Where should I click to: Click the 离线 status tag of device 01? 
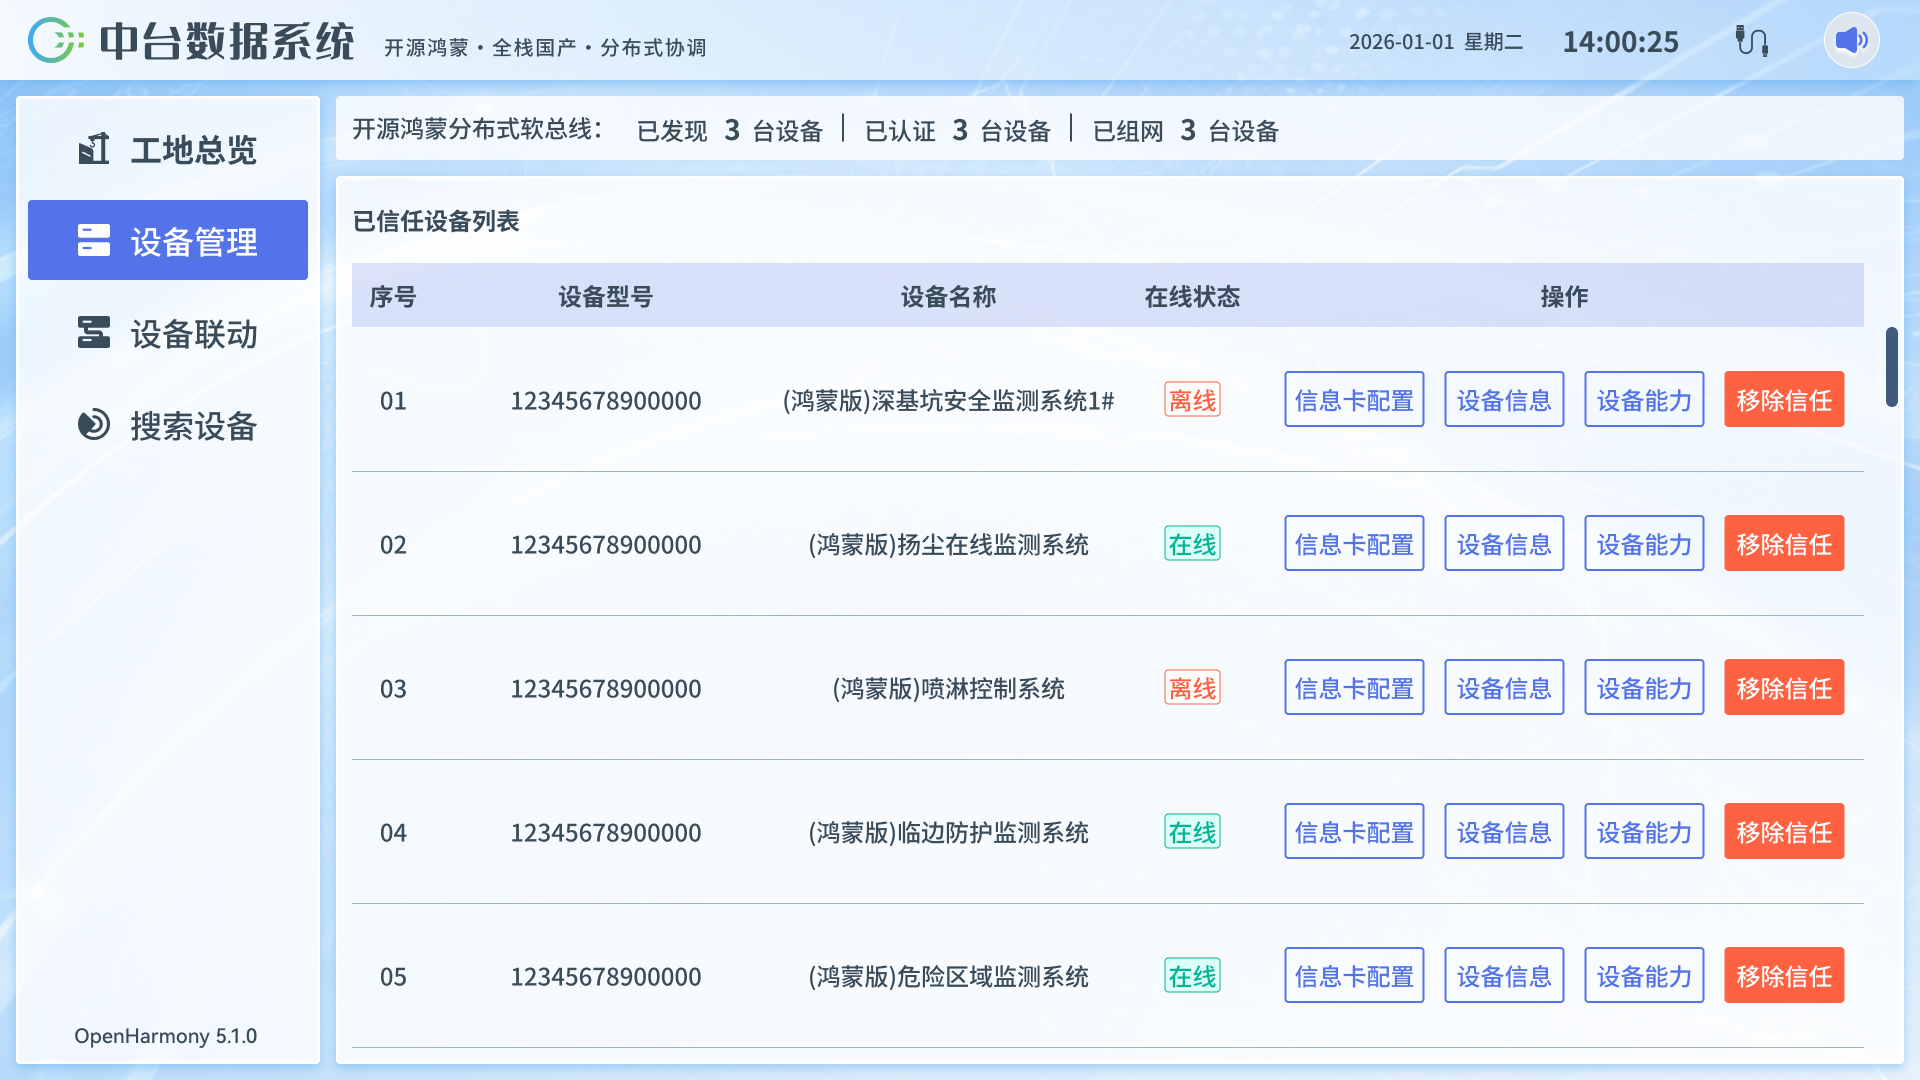pos(1192,400)
